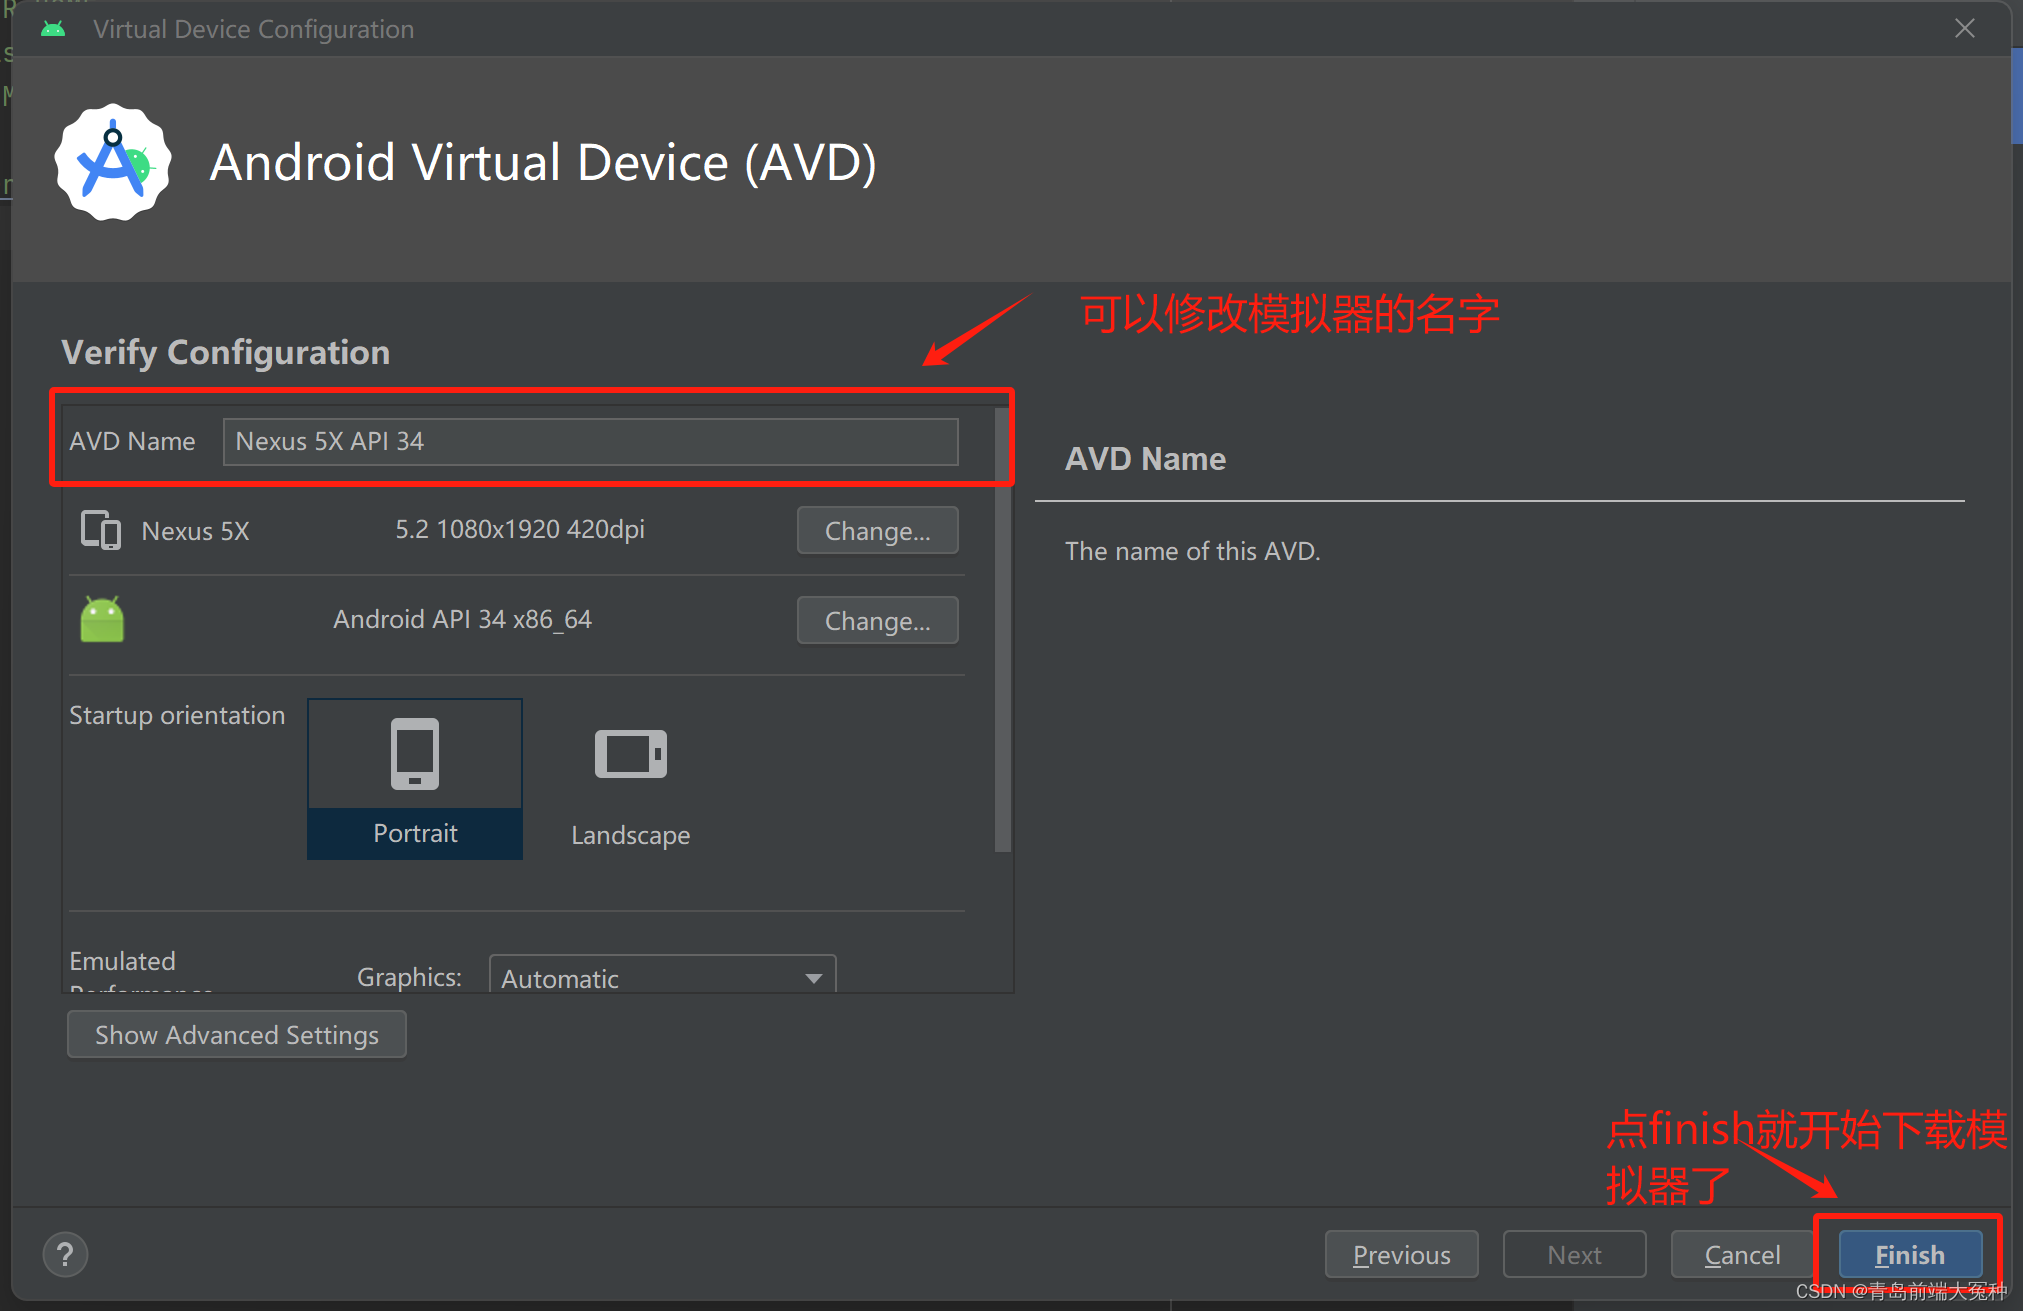Go back with Previous button
Viewport: 2023px width, 1311px height.
click(x=1401, y=1254)
